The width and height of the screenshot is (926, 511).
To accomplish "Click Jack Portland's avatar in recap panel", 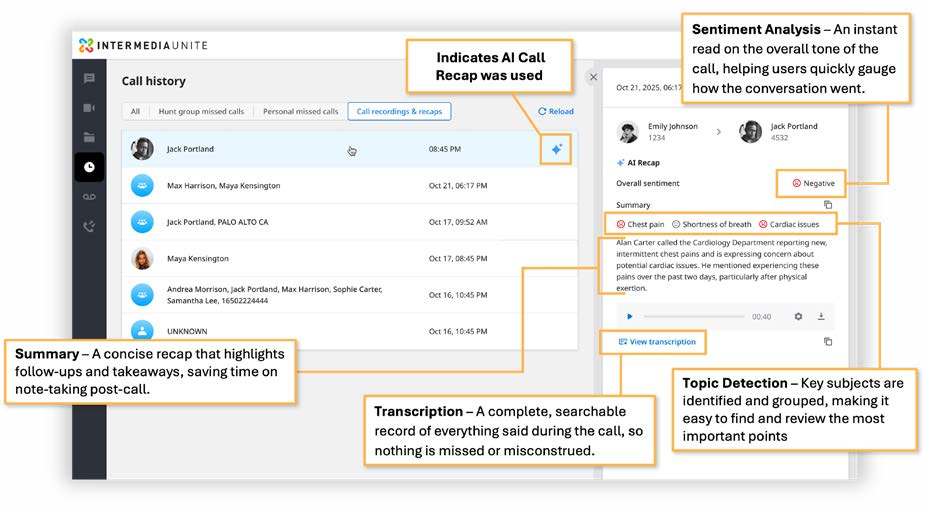I will pyautogui.click(x=751, y=132).
